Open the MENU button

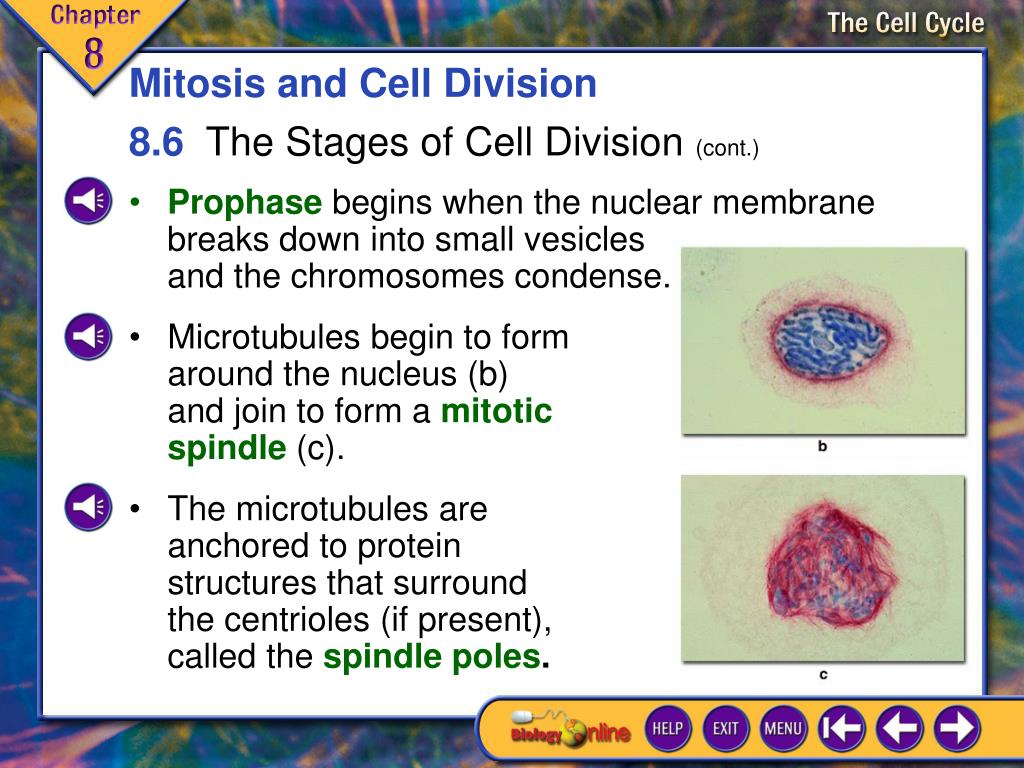[784, 728]
